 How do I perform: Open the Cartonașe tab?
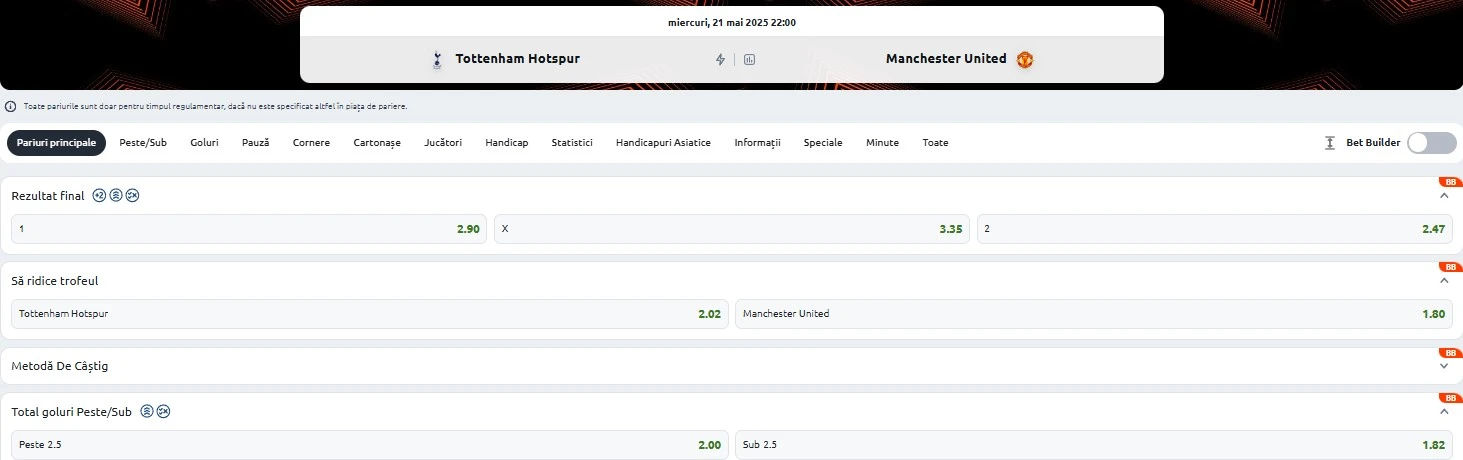(377, 143)
